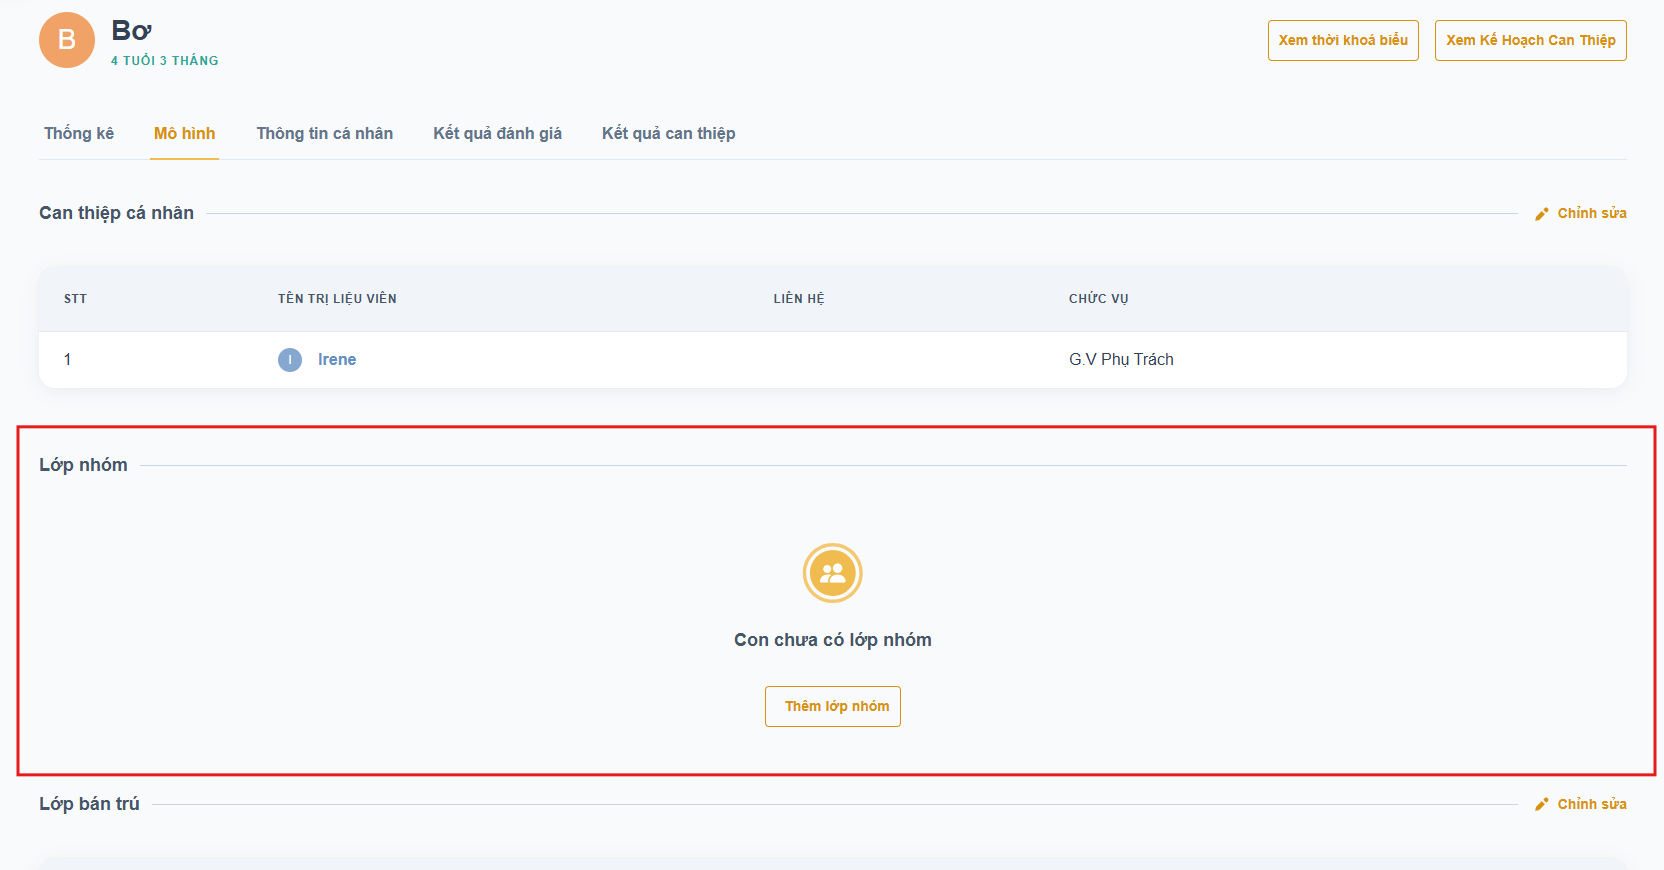Click the TÊN TRỊ LIỆU VIÊN column header

[x=337, y=299]
